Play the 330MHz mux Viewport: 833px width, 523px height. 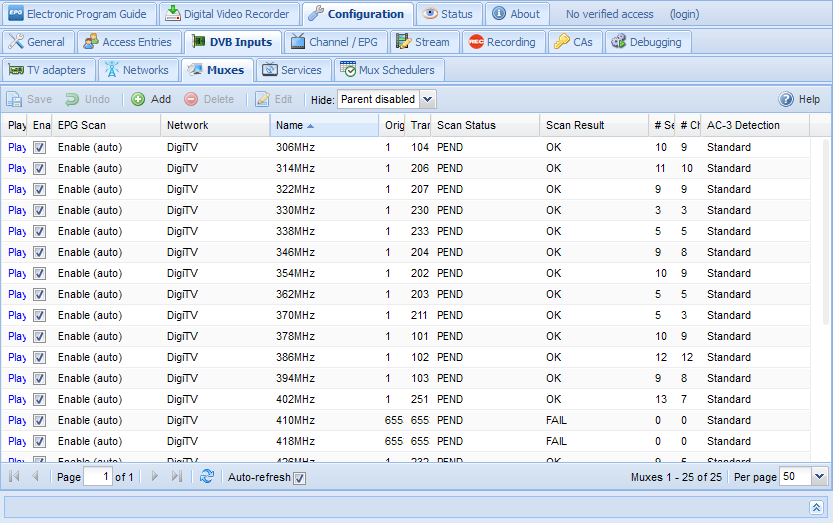(x=17, y=210)
